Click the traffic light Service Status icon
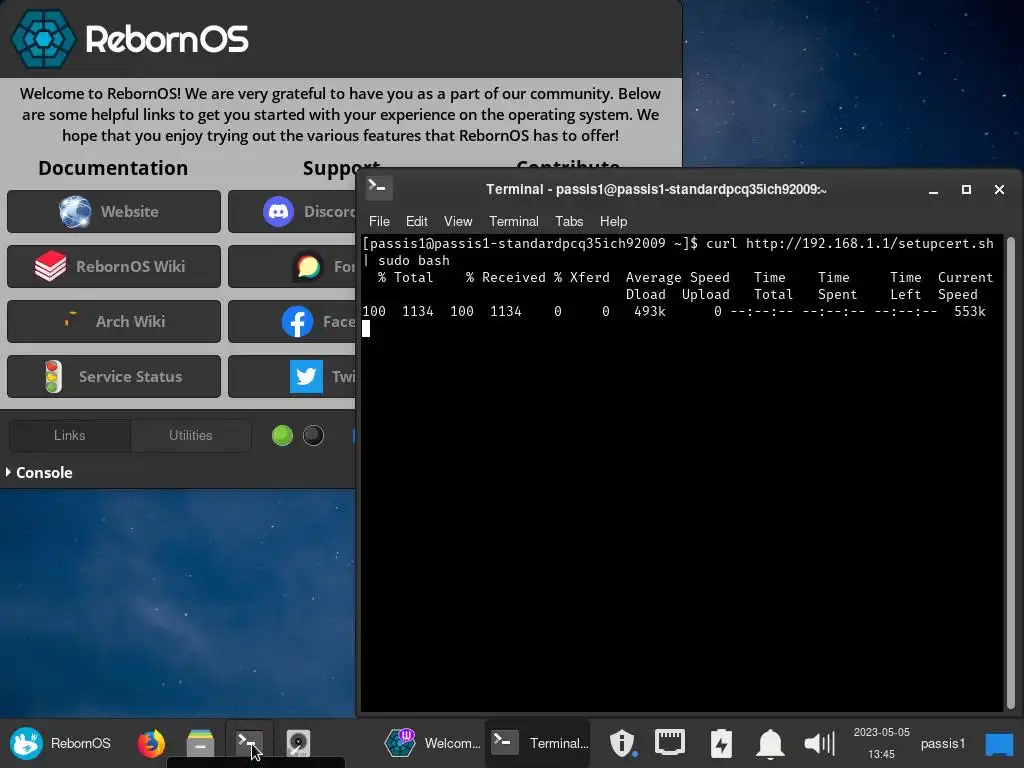Image resolution: width=1024 pixels, height=768 pixels. pos(53,376)
